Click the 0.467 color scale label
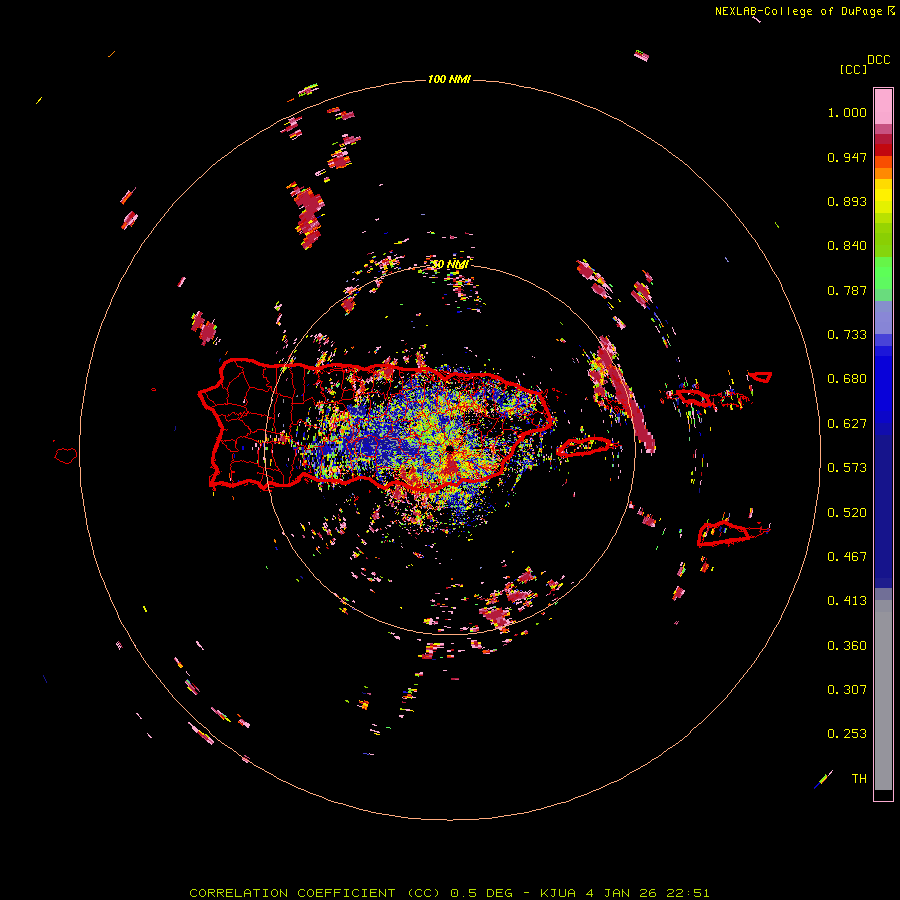Viewport: 900px width, 900px height. tap(847, 557)
